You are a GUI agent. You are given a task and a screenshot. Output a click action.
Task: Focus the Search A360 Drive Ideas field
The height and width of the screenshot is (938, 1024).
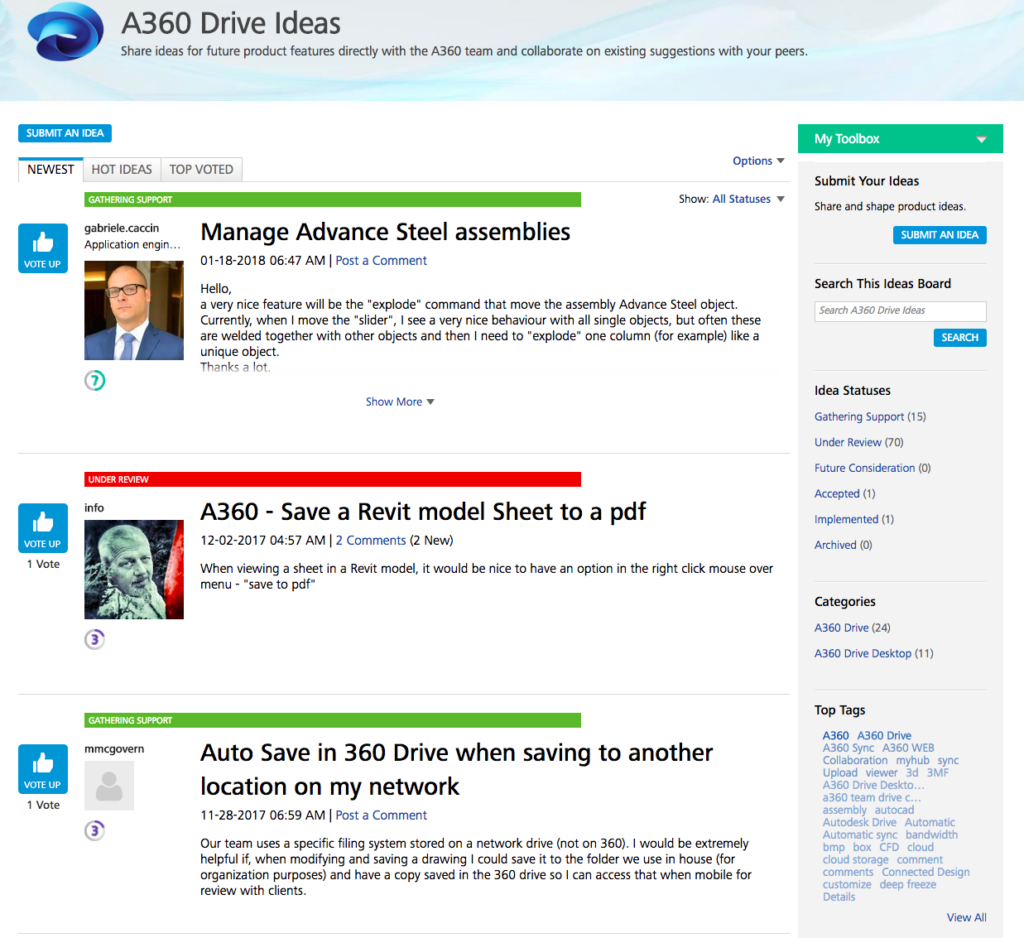pyautogui.click(x=899, y=311)
